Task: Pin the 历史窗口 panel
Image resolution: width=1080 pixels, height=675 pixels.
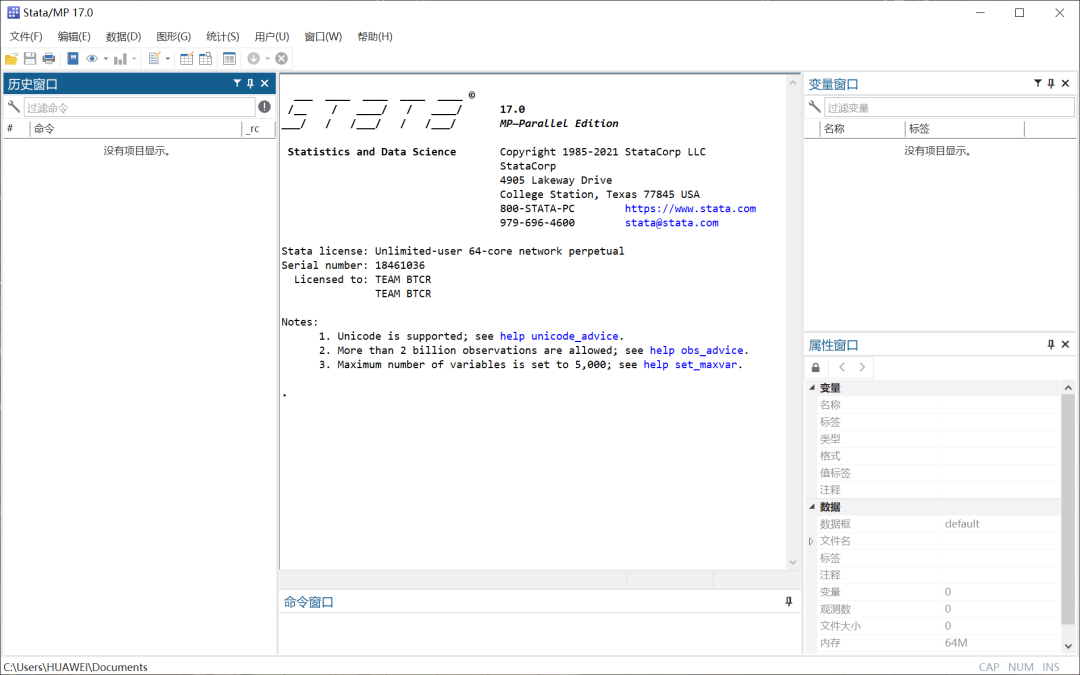Action: tap(251, 83)
